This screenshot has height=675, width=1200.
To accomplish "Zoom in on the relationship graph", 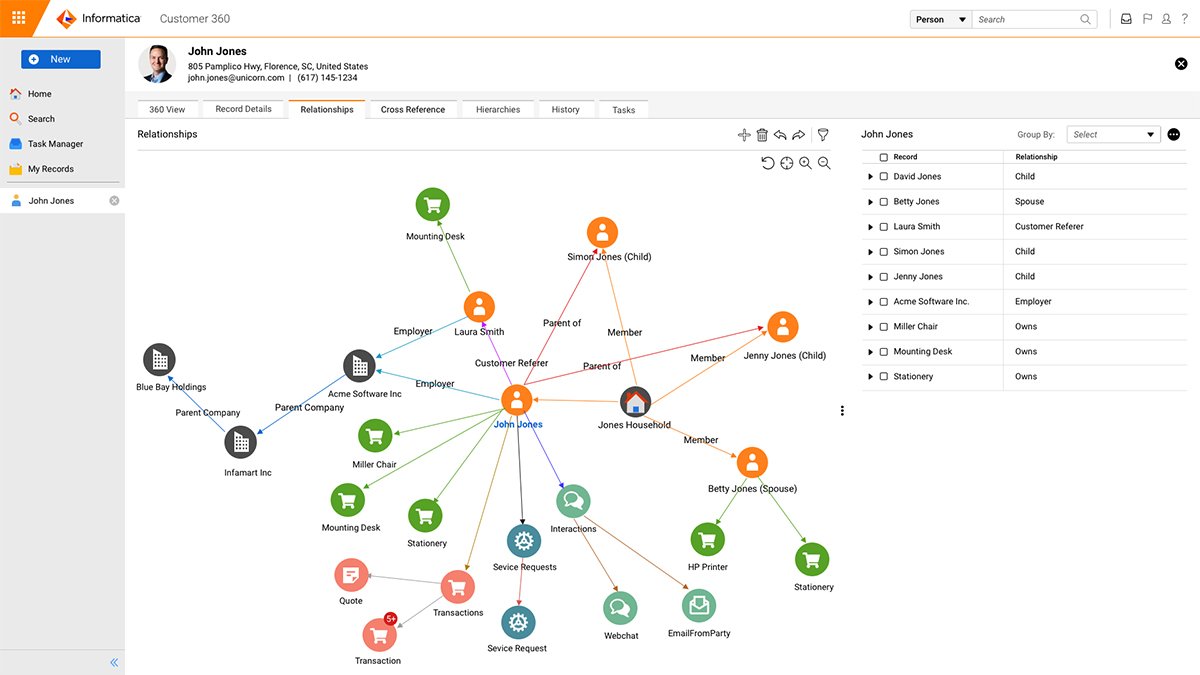I will pos(805,162).
